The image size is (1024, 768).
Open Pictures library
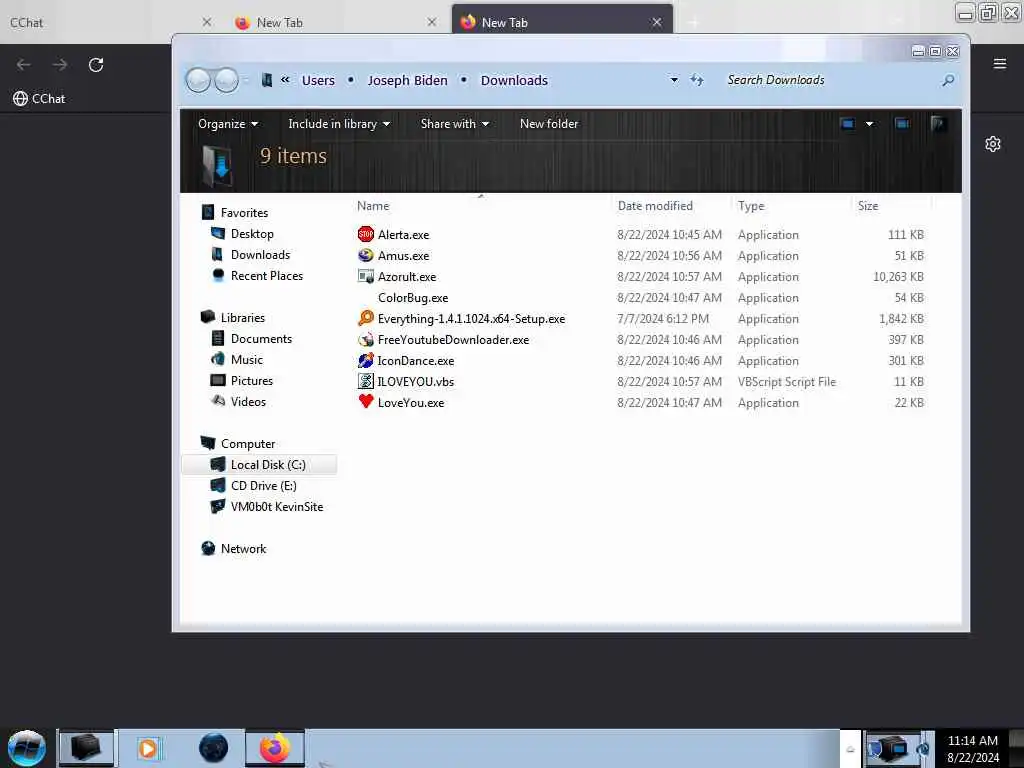point(251,381)
